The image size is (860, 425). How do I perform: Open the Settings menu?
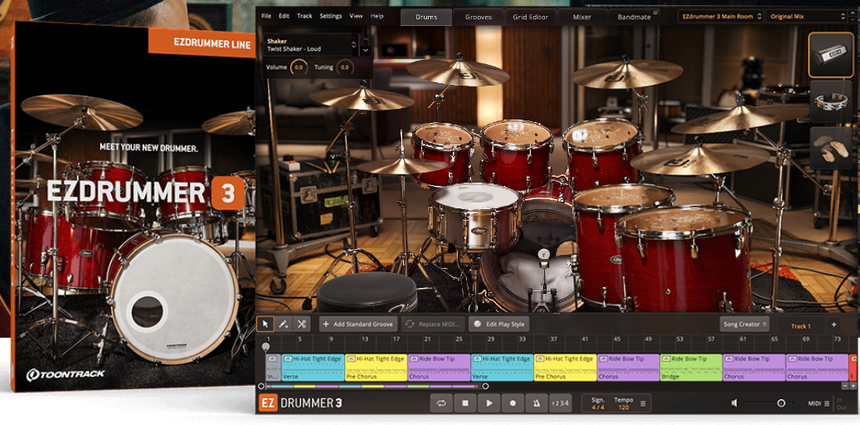tap(331, 16)
